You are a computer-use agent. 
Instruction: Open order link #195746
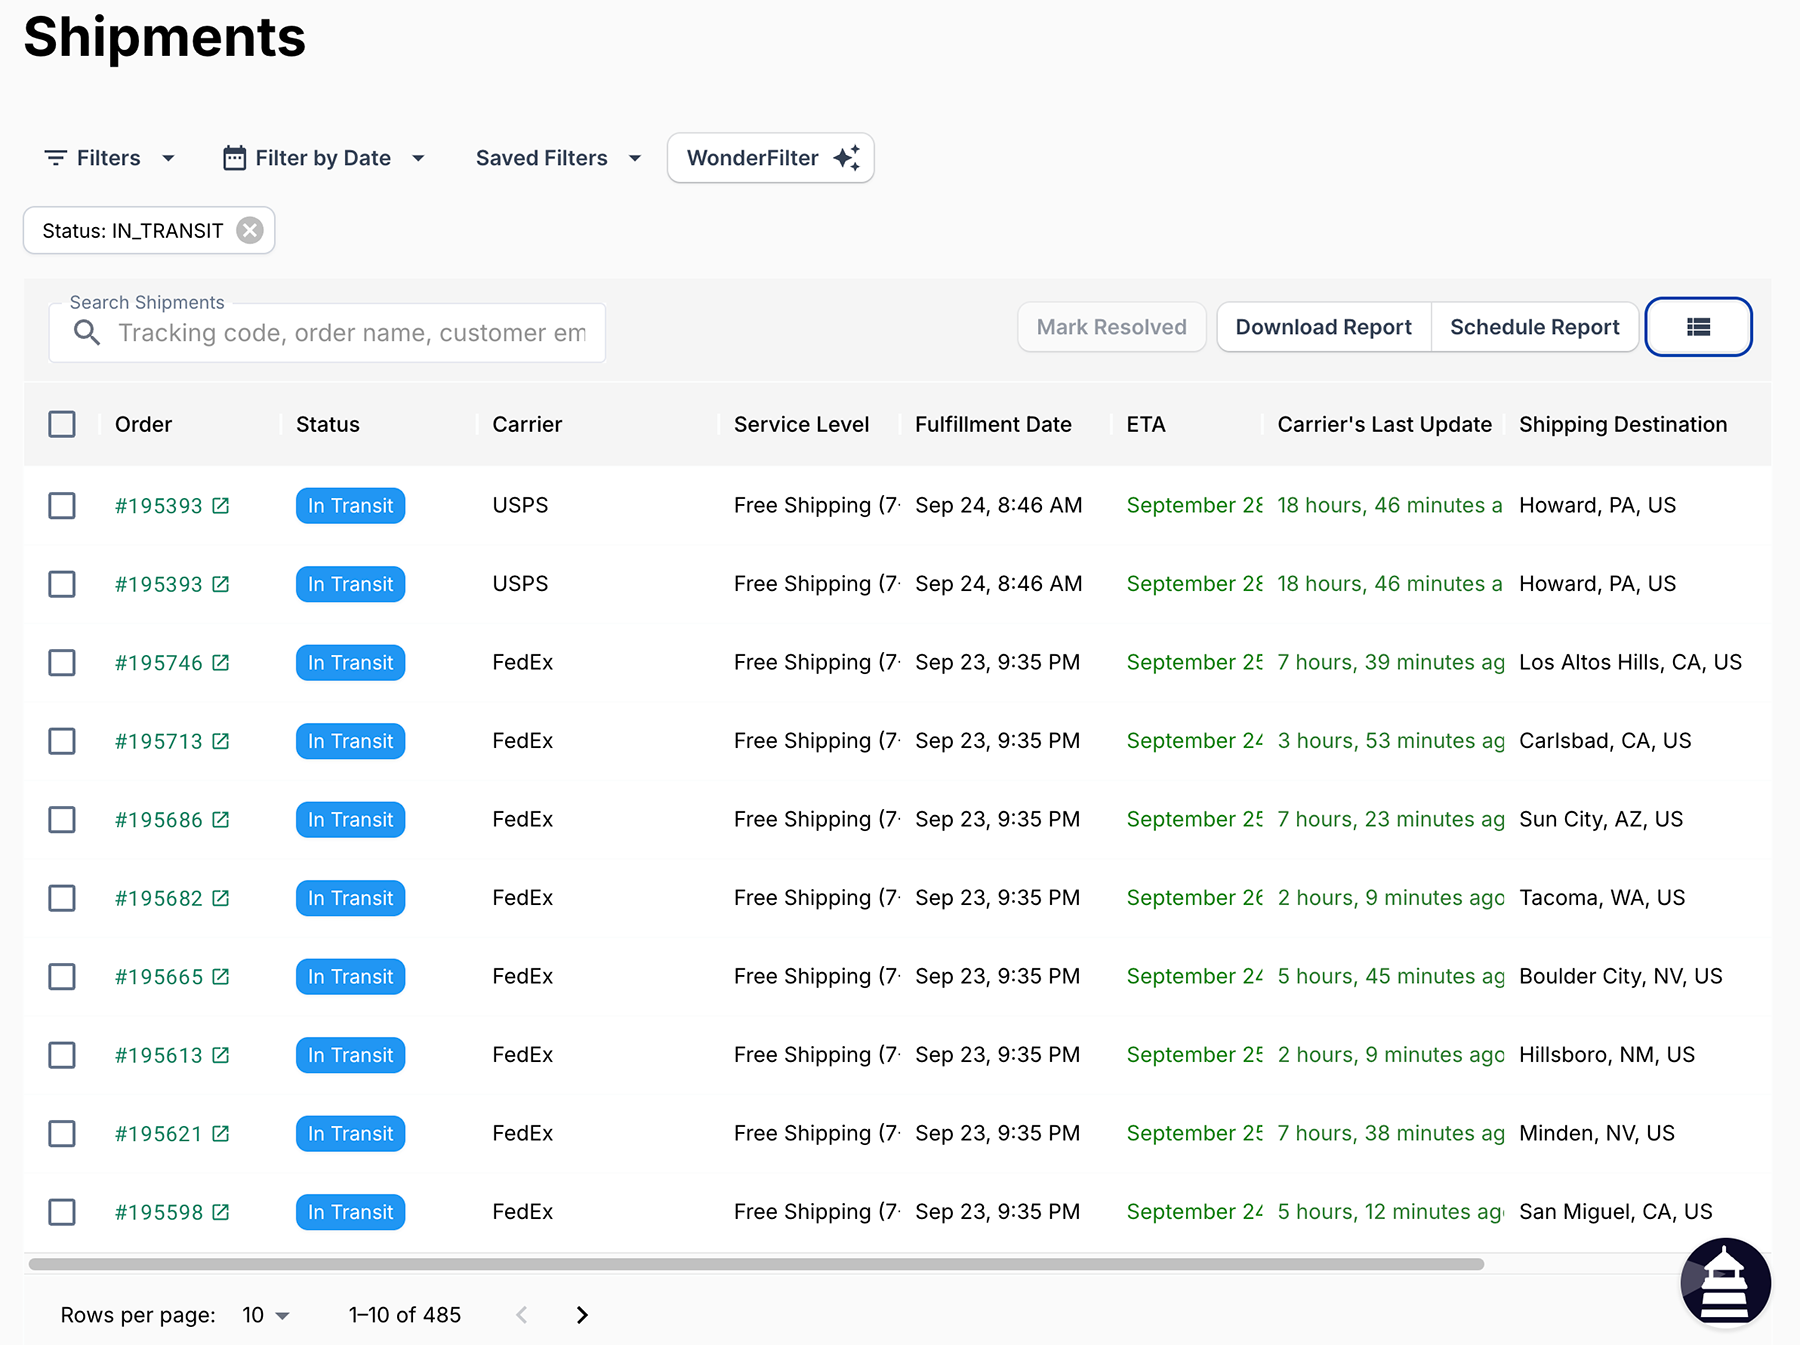pyautogui.click(x=159, y=662)
